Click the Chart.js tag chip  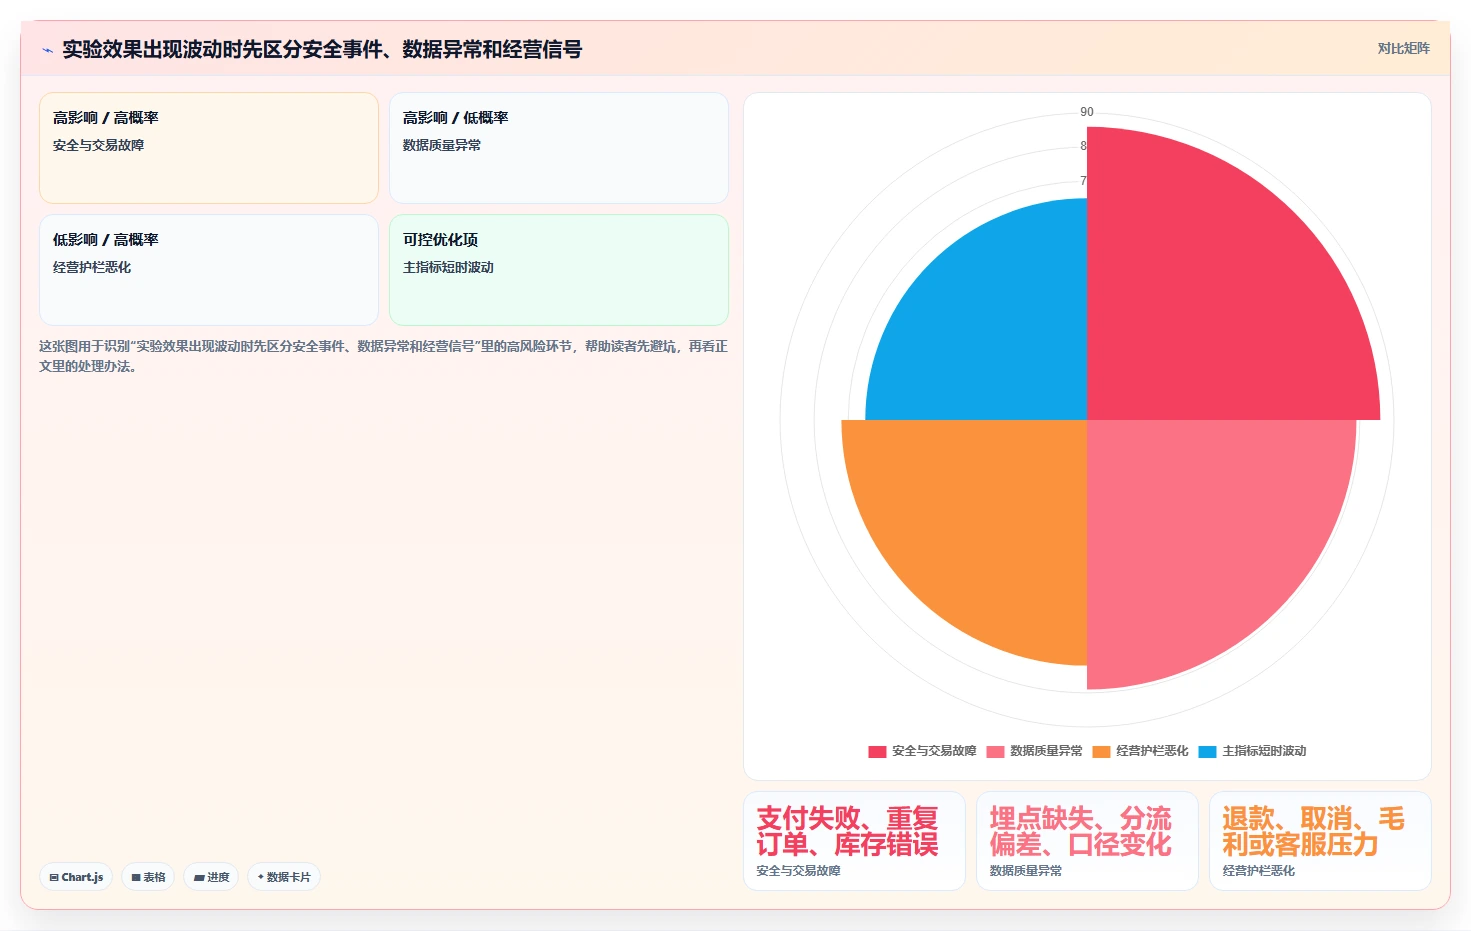pyautogui.click(x=76, y=877)
